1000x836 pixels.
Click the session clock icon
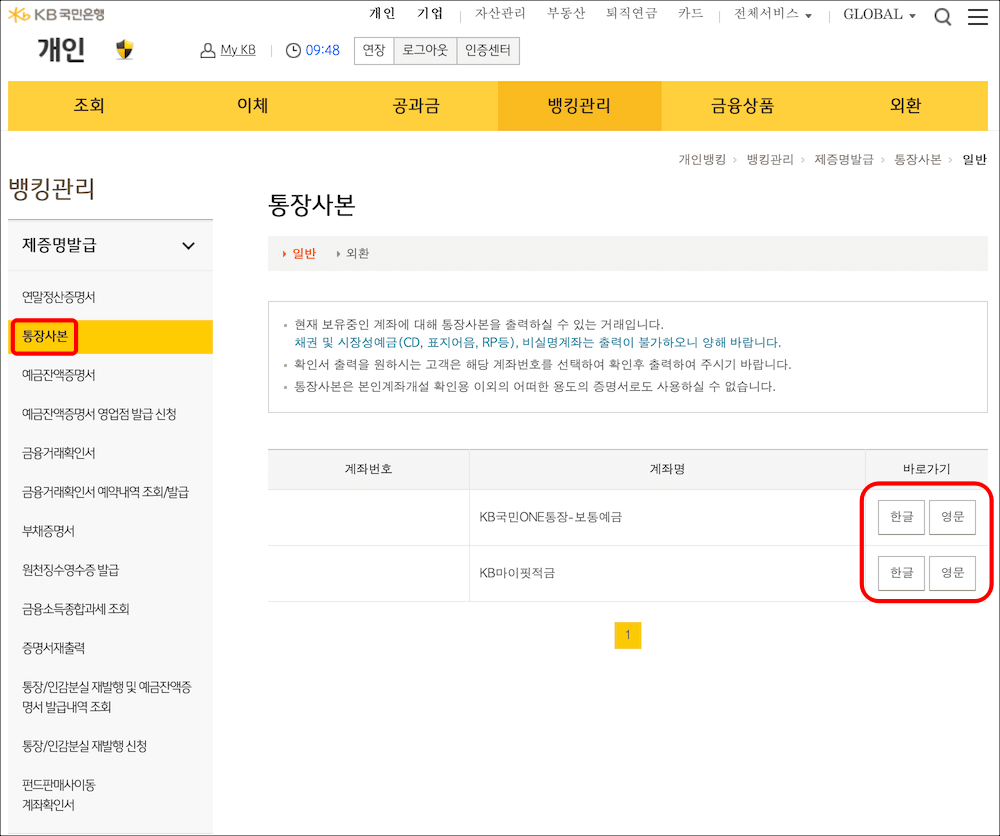293,50
